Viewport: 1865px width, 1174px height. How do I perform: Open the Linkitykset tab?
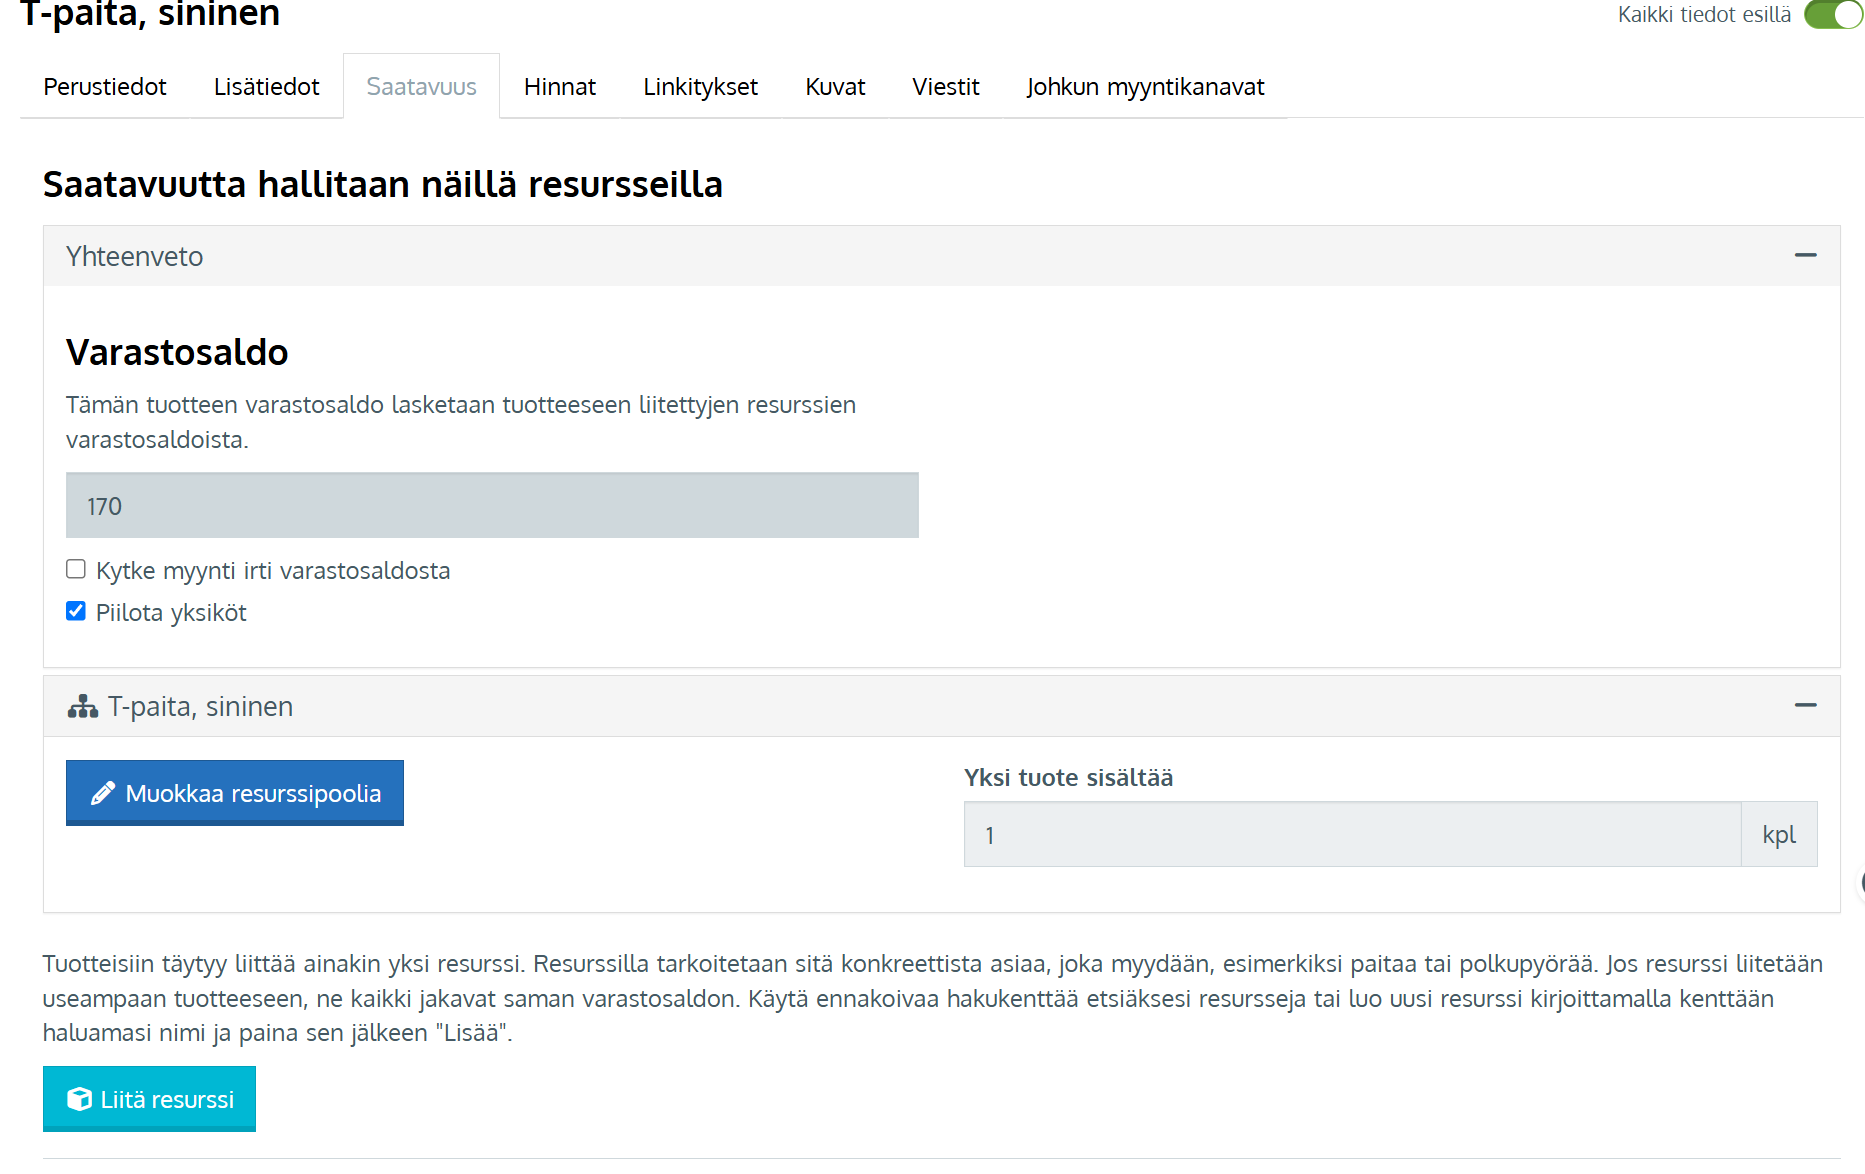[700, 87]
